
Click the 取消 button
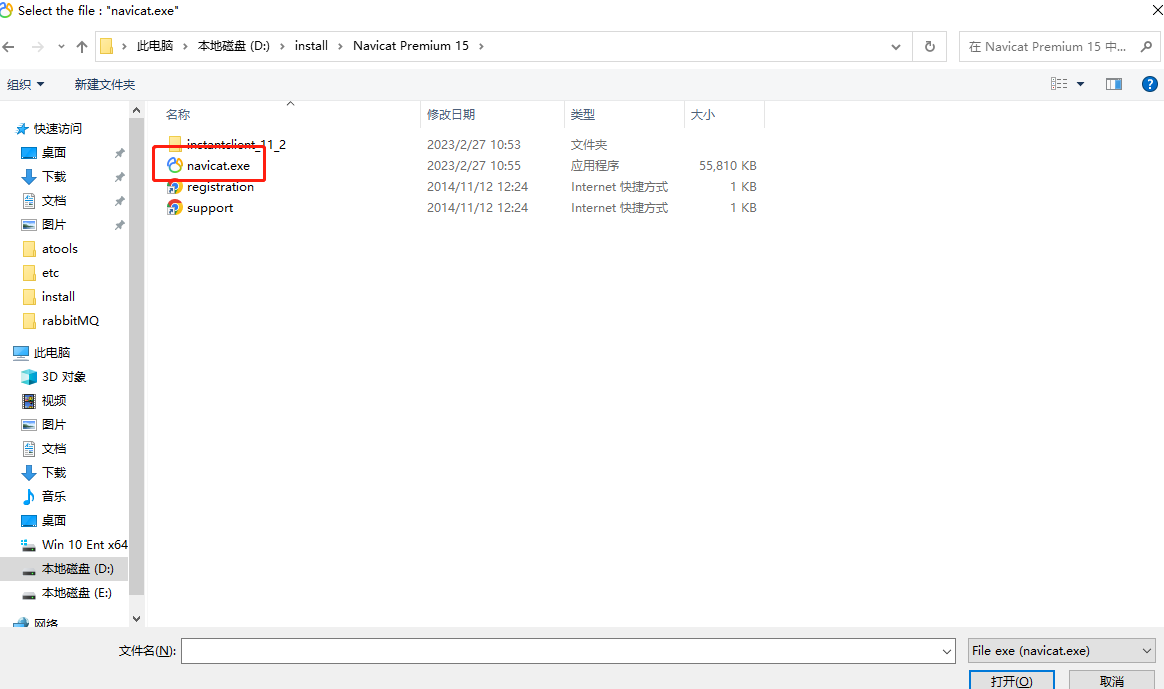coord(1111,680)
